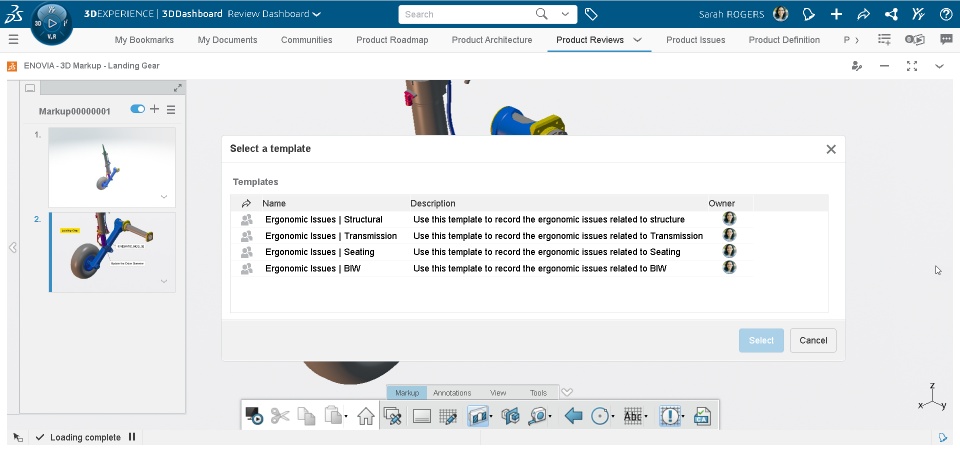Open the chat messages icon
This screenshot has height=451, width=960.
(946, 40)
